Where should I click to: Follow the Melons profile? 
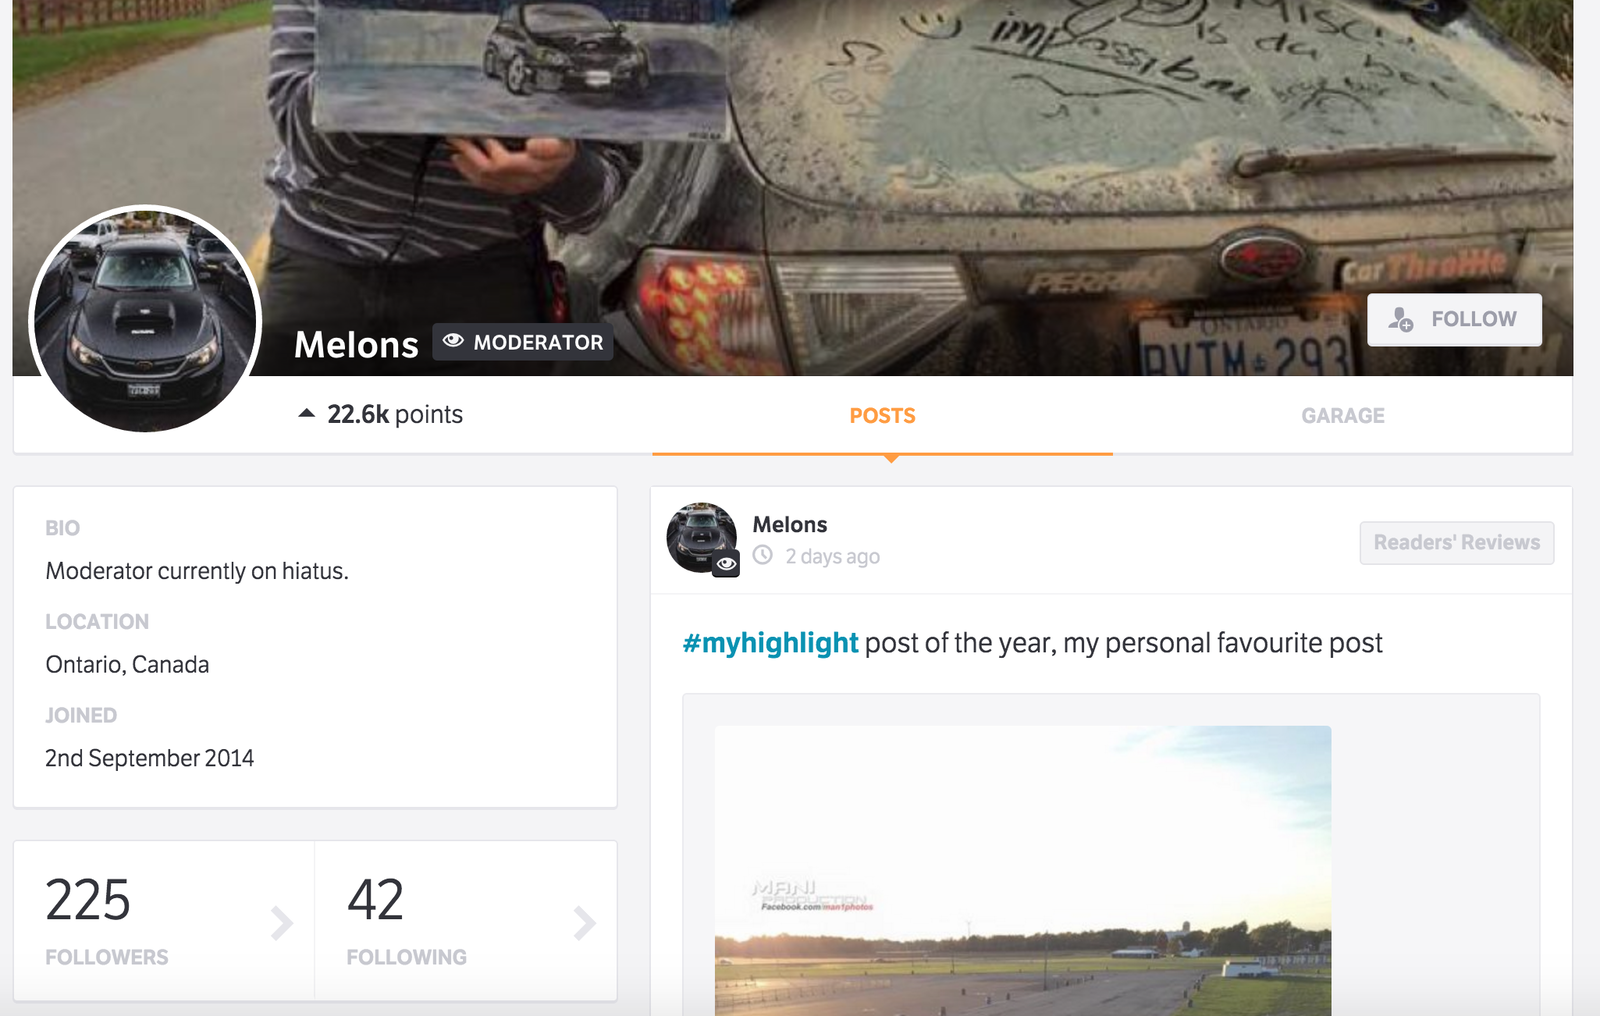[1454, 319]
